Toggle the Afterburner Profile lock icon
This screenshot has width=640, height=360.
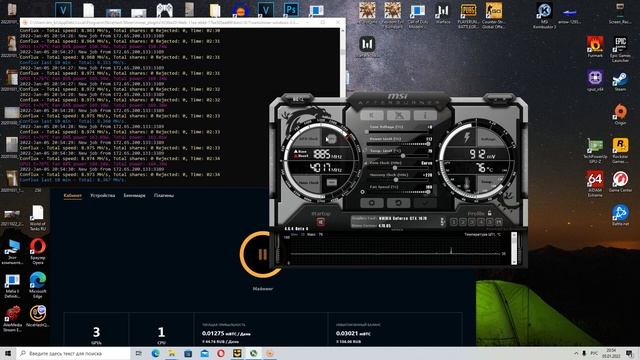coord(489,213)
